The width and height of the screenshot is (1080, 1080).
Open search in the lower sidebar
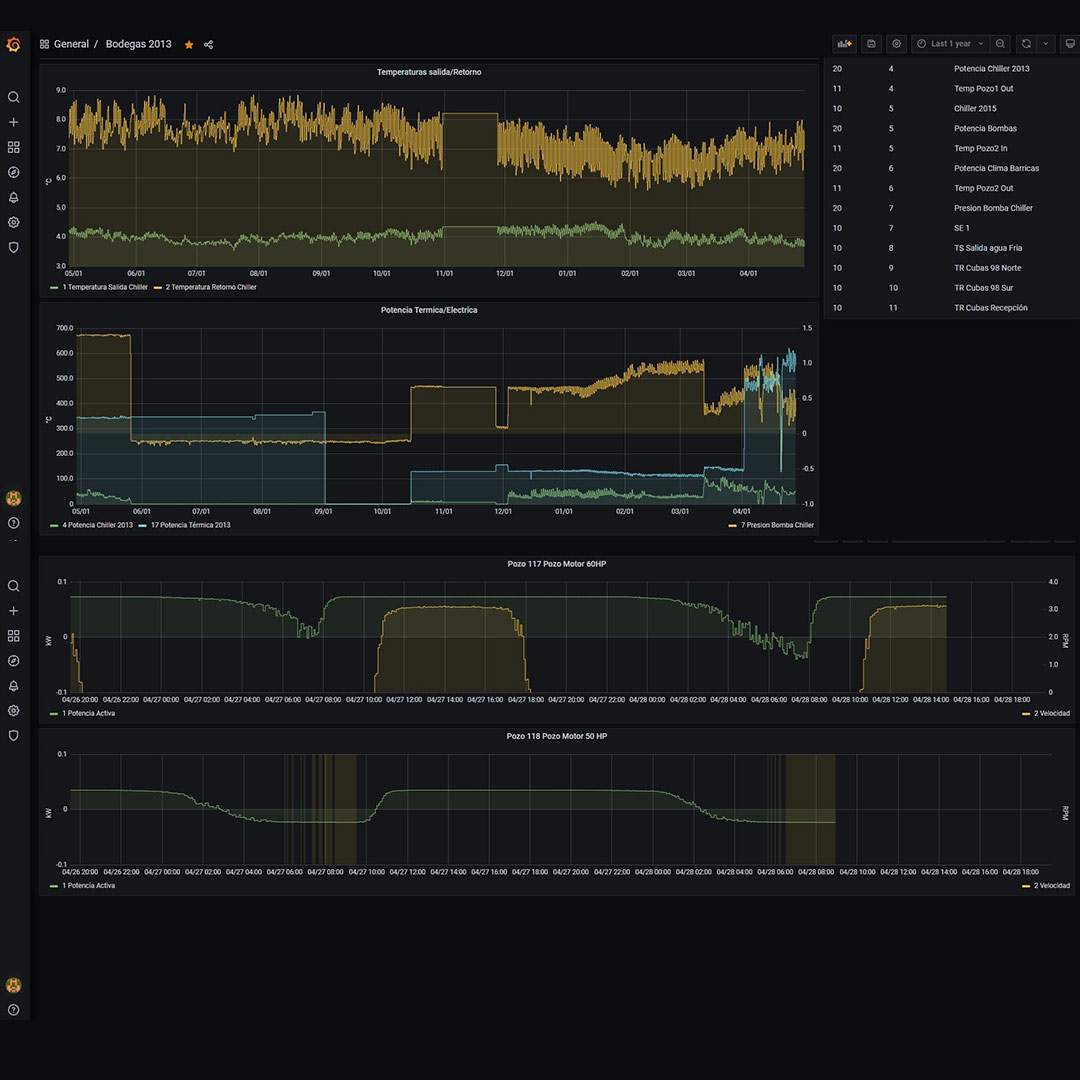[x=13, y=586]
